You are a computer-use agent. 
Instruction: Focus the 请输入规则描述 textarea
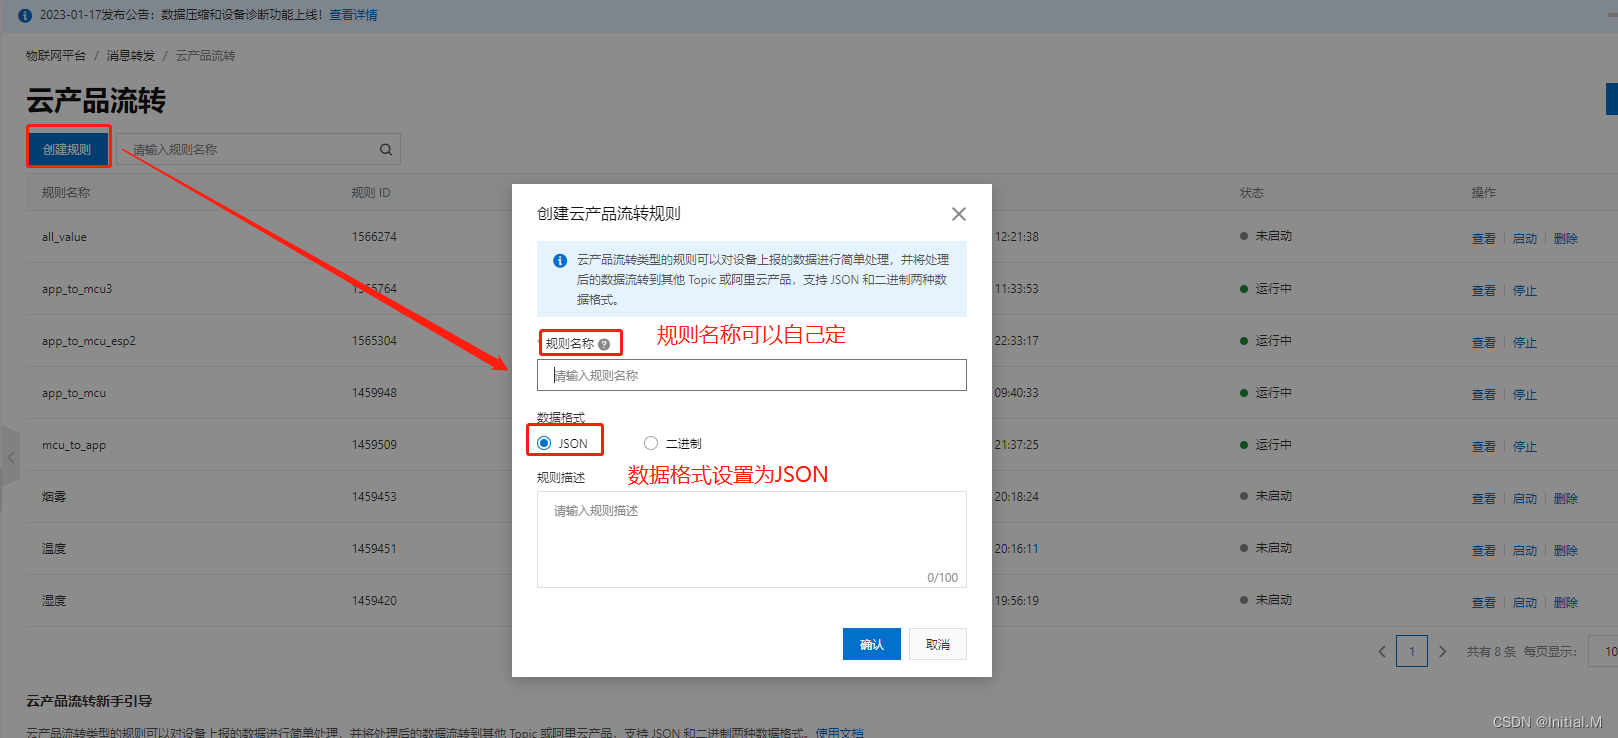752,539
